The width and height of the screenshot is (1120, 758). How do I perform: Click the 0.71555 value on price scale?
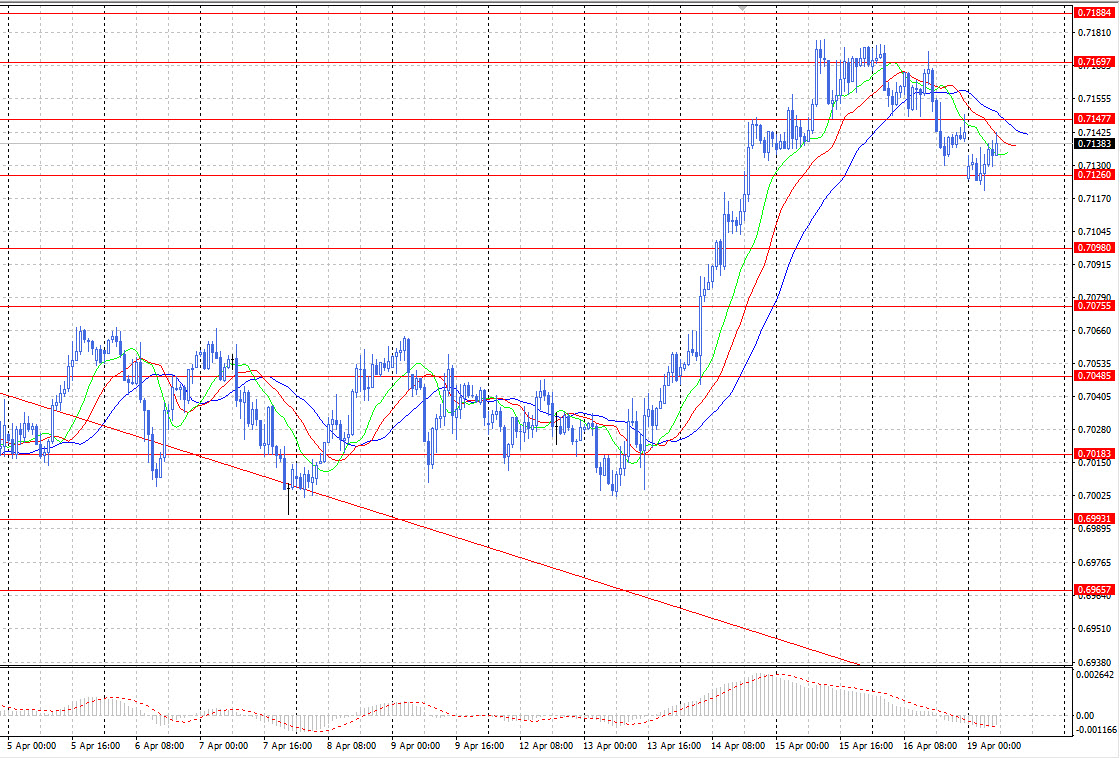[1094, 99]
